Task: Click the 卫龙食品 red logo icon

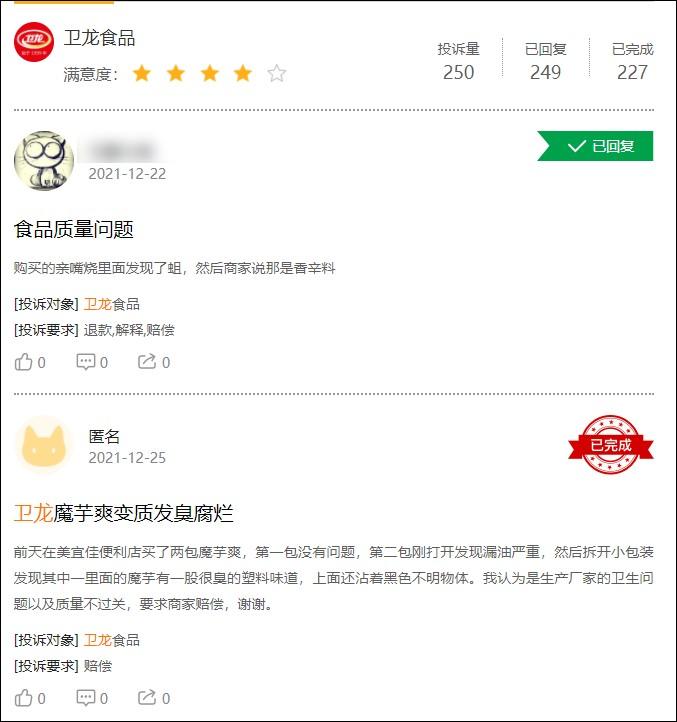Action: click(34, 41)
